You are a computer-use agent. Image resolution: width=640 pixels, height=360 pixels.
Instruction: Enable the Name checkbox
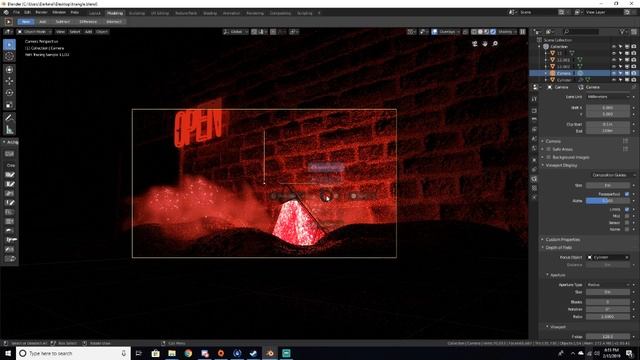pos(627,229)
